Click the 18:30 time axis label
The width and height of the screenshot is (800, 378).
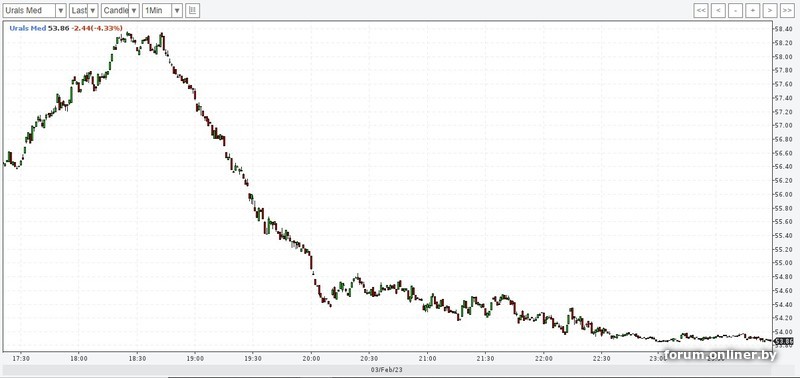137,358
